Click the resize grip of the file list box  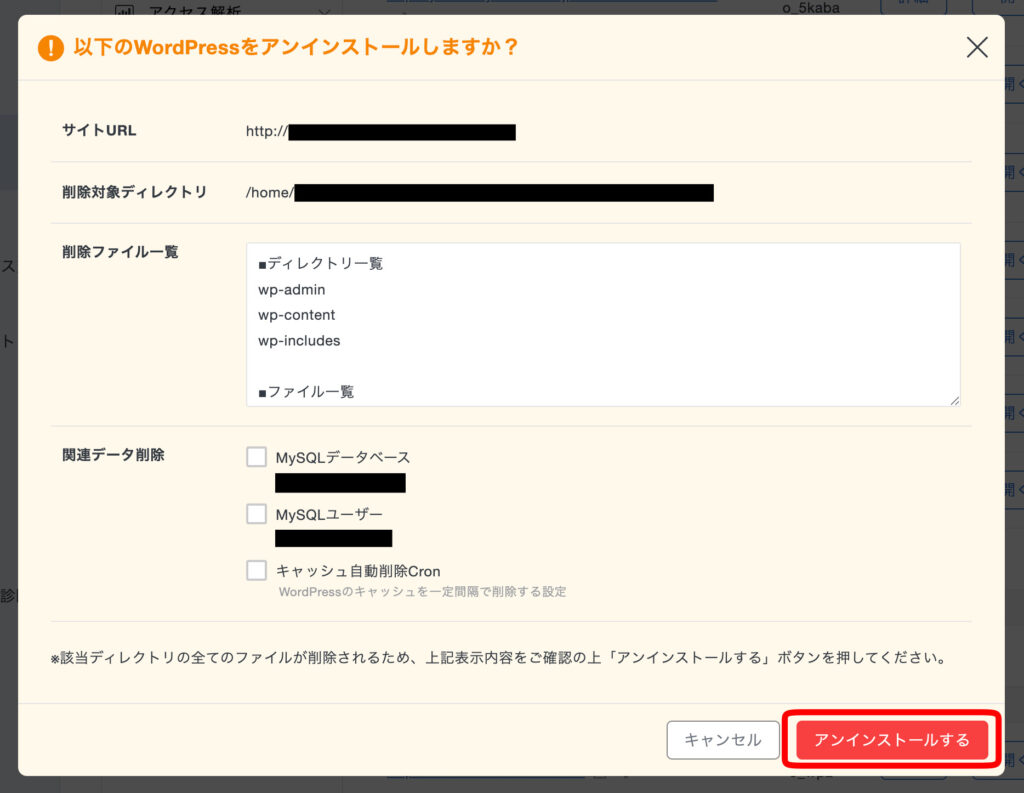tap(954, 400)
